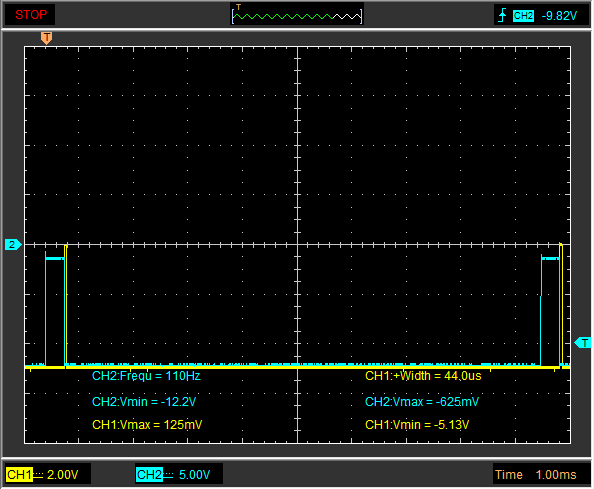The image size is (594, 489).
Task: Click the -9.82V trigger level readout
Action: [559, 16]
